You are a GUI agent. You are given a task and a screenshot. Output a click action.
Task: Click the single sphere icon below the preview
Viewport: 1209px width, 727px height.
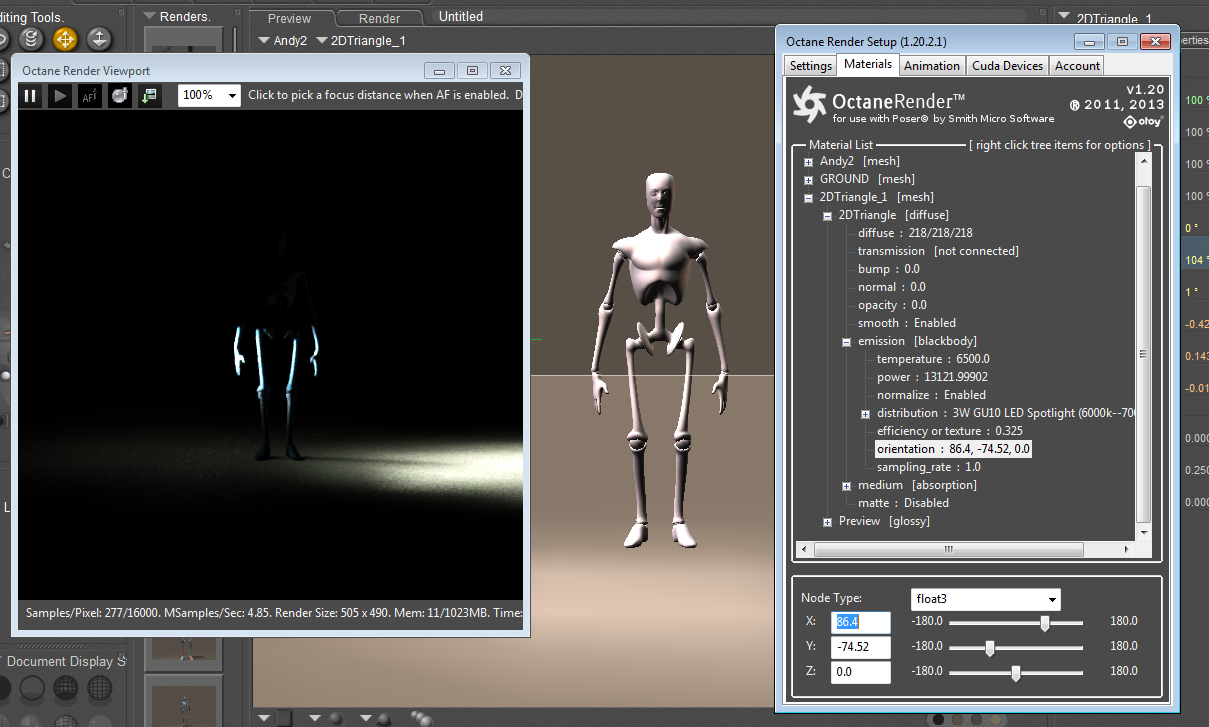pos(335,718)
